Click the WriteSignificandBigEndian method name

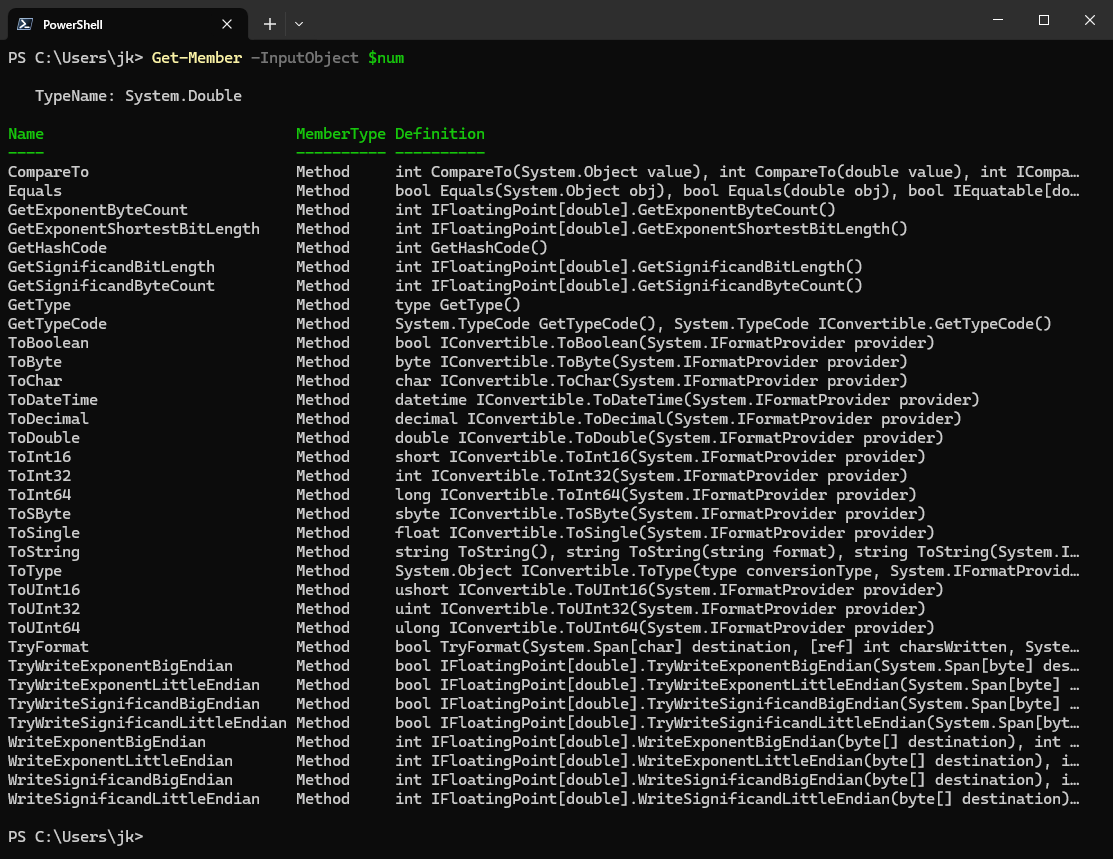pyautogui.click(x=120, y=779)
